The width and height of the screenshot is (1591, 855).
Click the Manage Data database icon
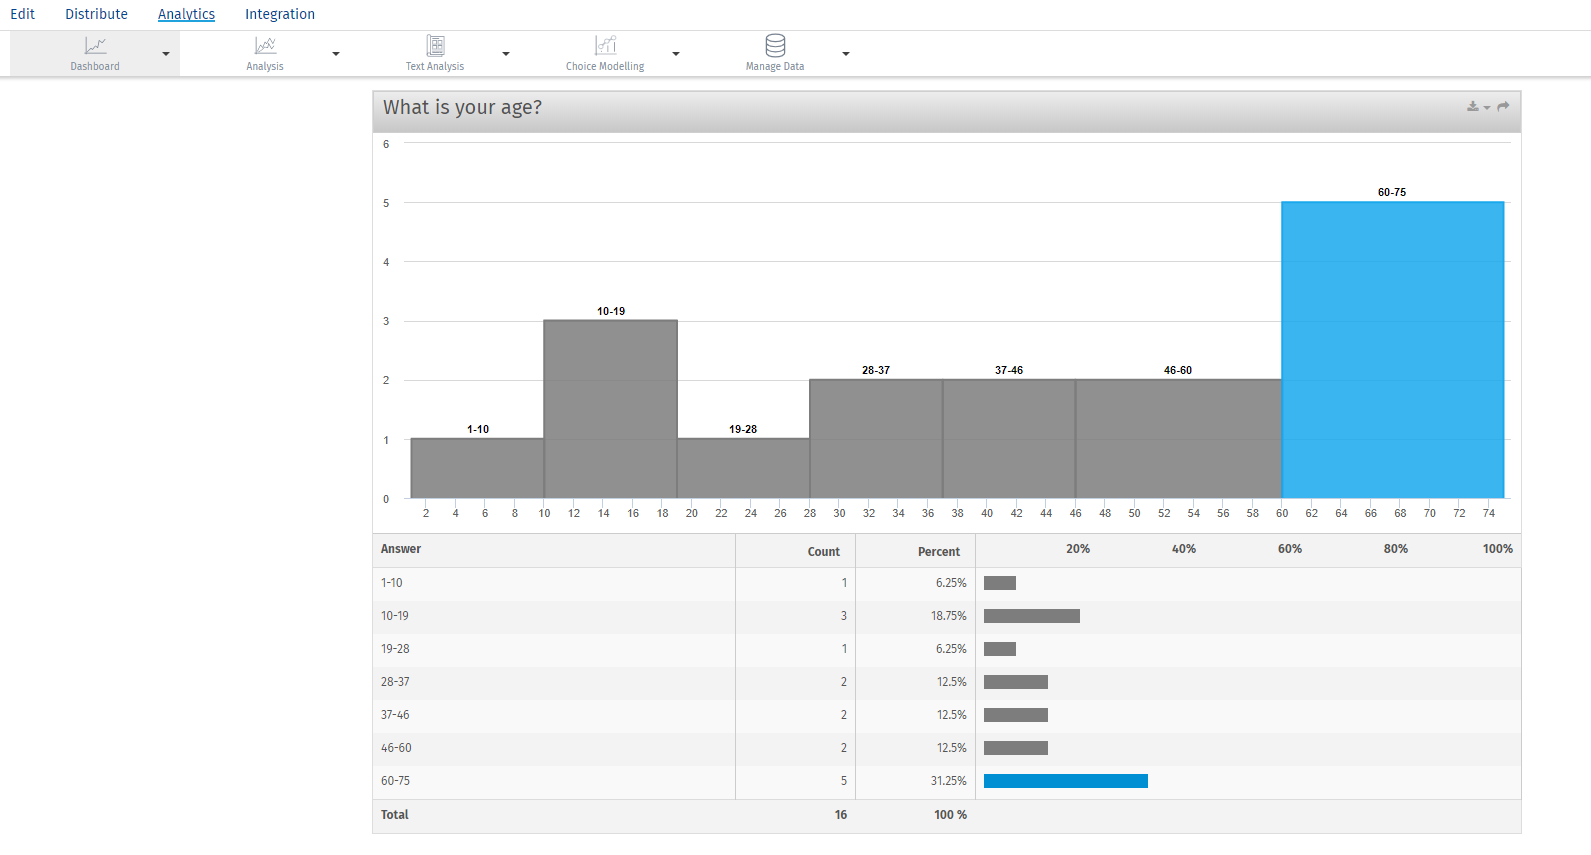(x=775, y=46)
